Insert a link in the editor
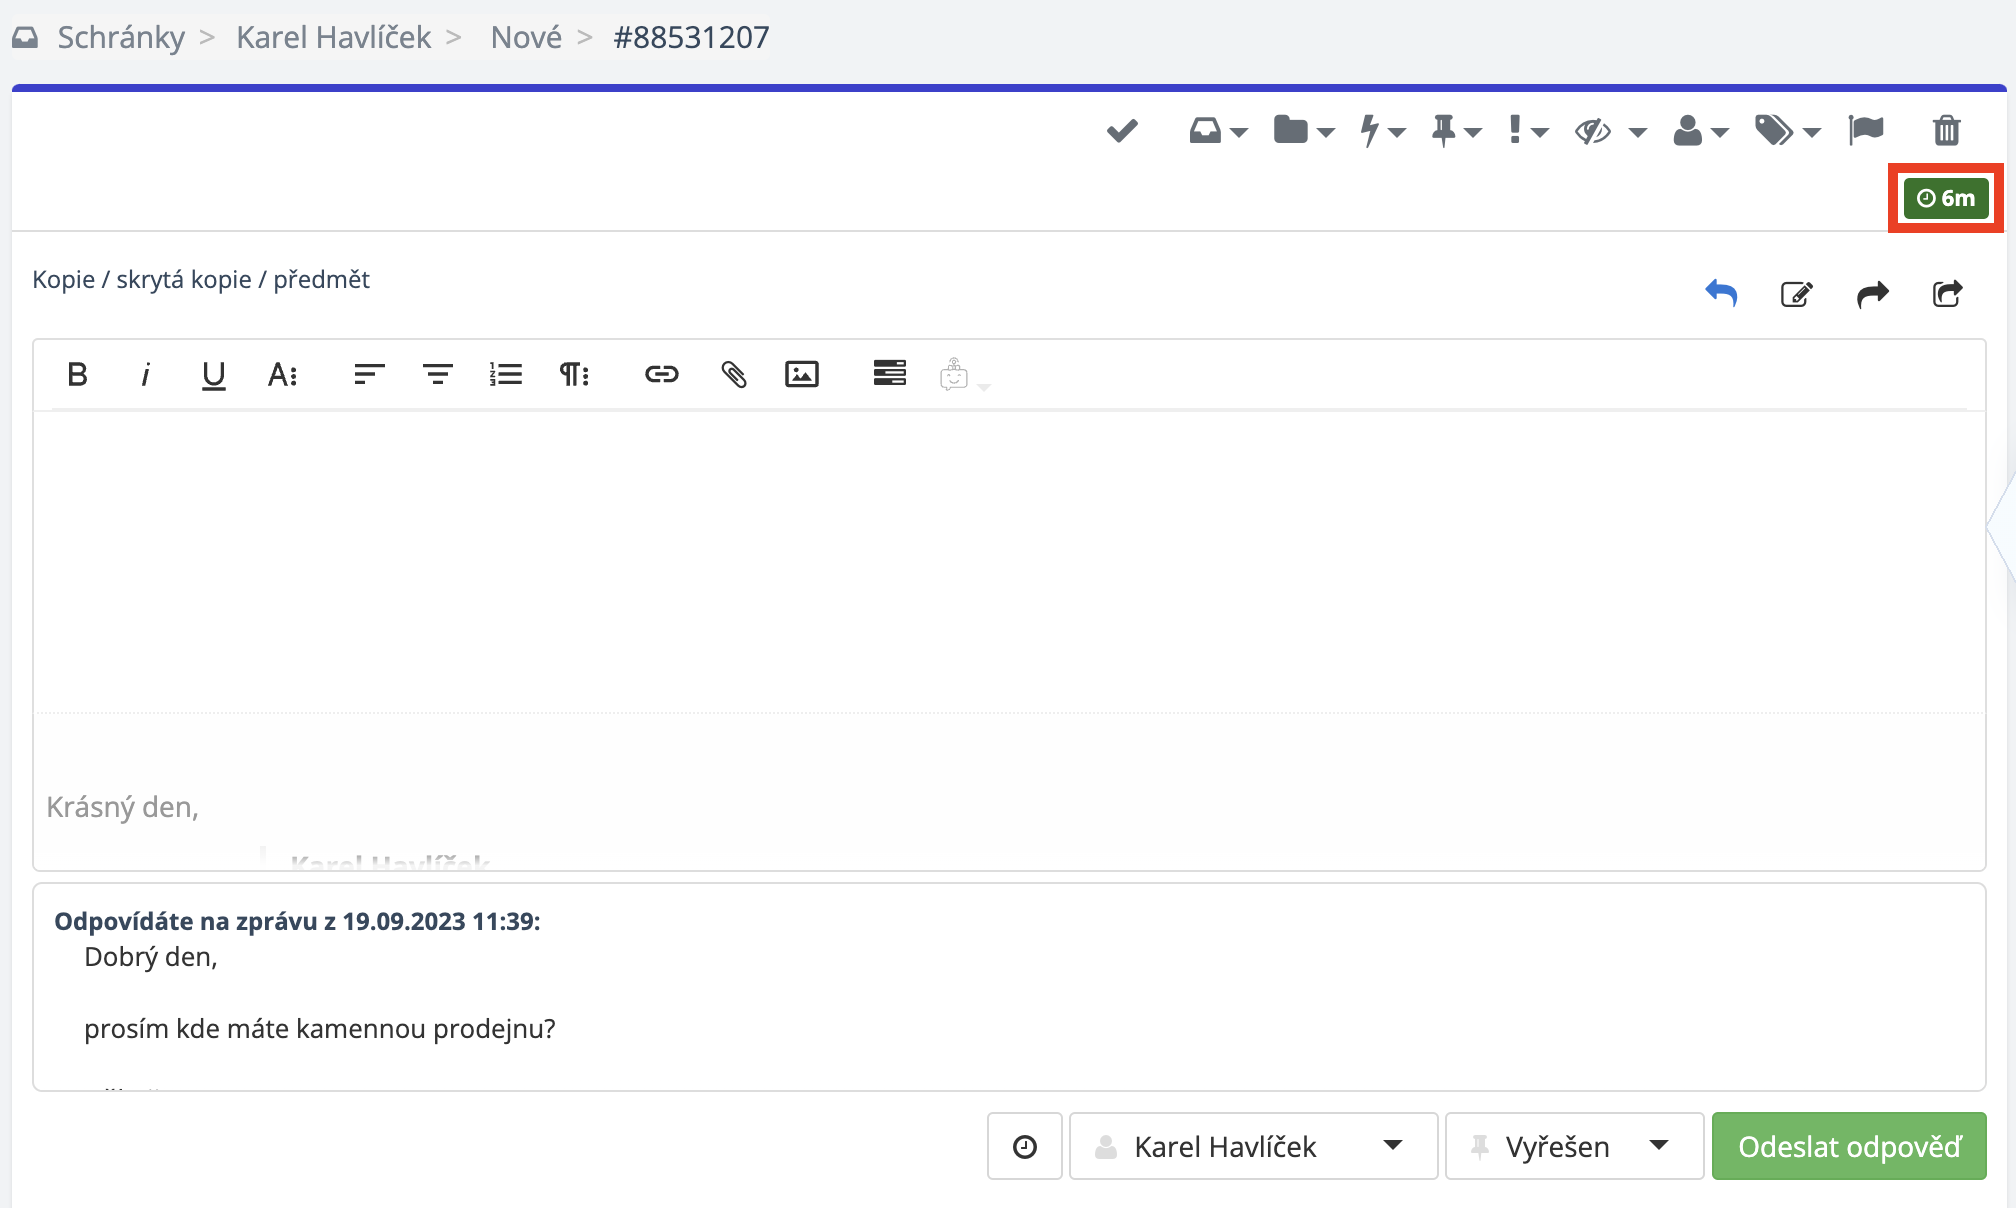The width and height of the screenshot is (2016, 1208). click(661, 375)
